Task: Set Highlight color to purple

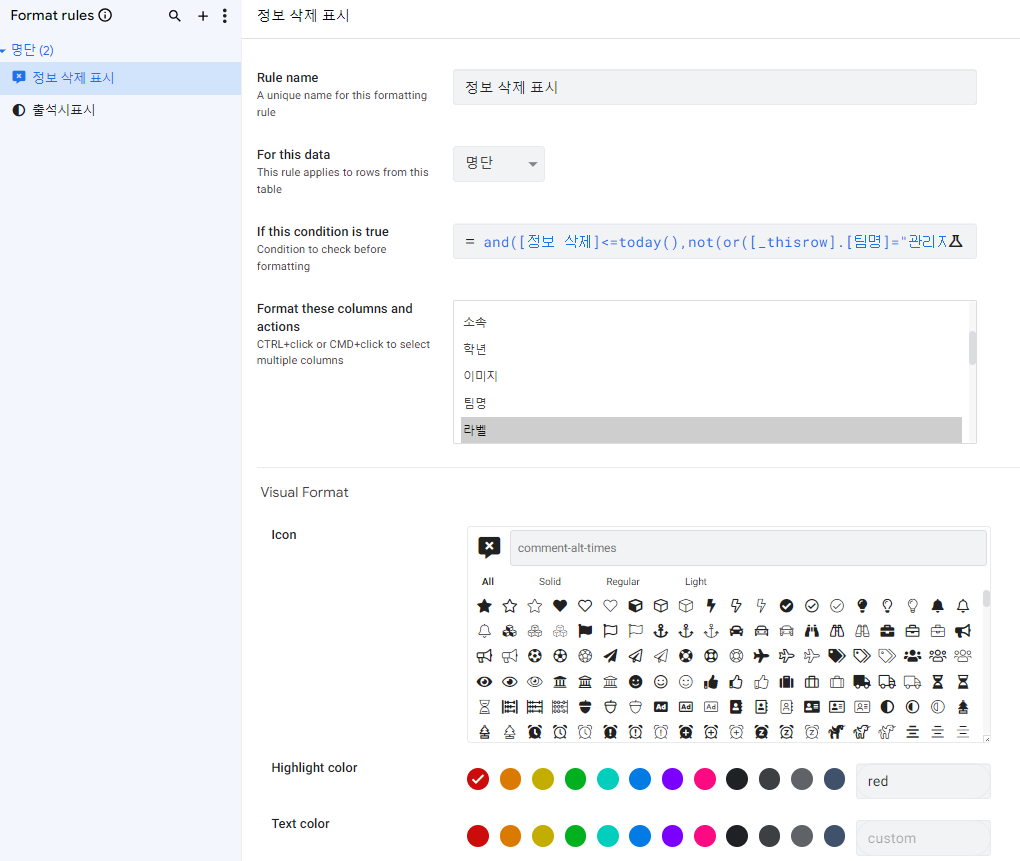Action: 673,779
